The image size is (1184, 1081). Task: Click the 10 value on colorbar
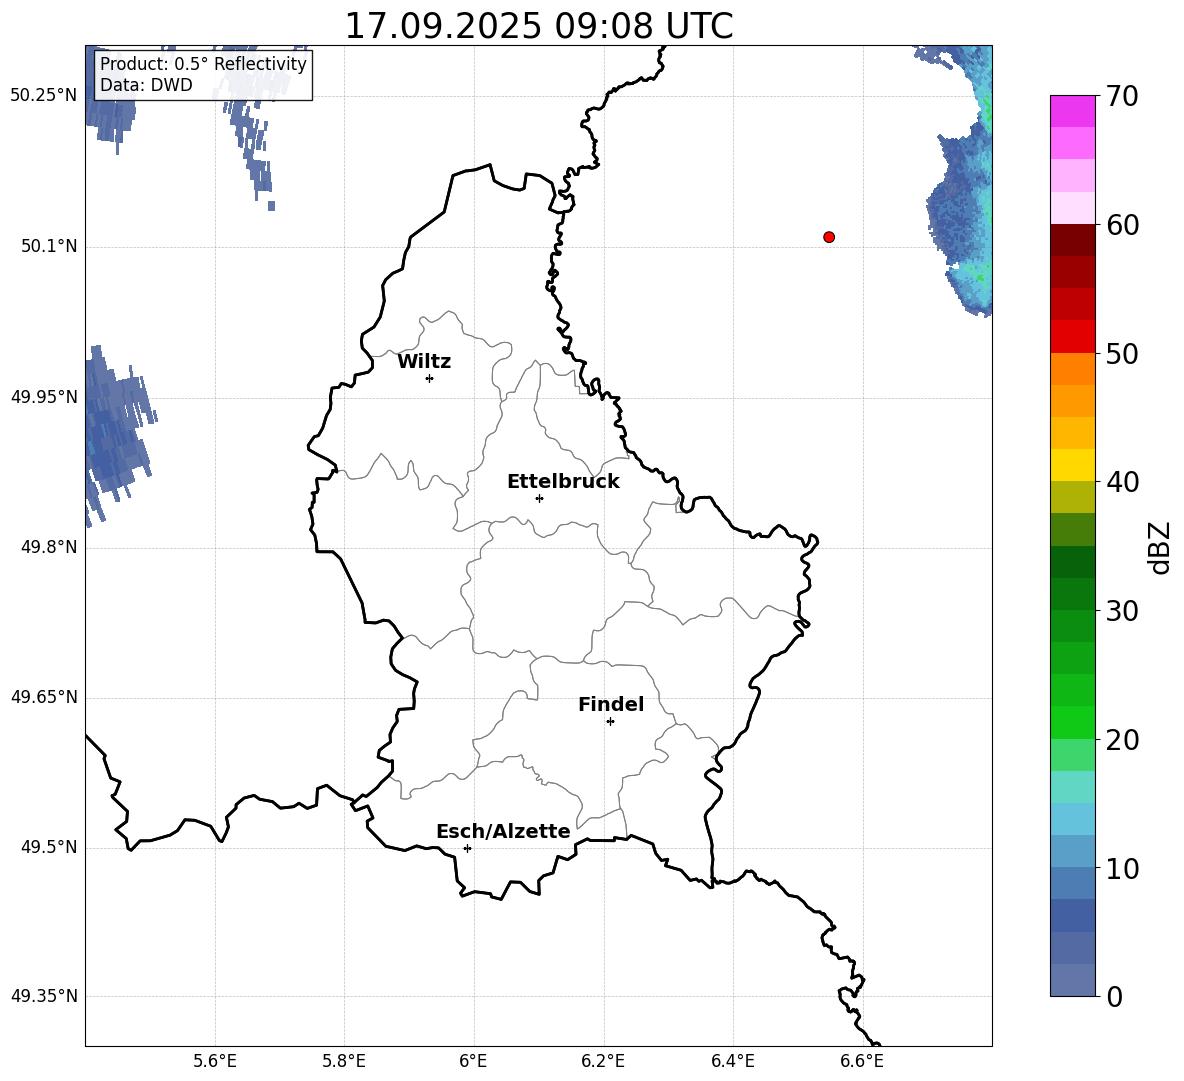pos(1122,868)
